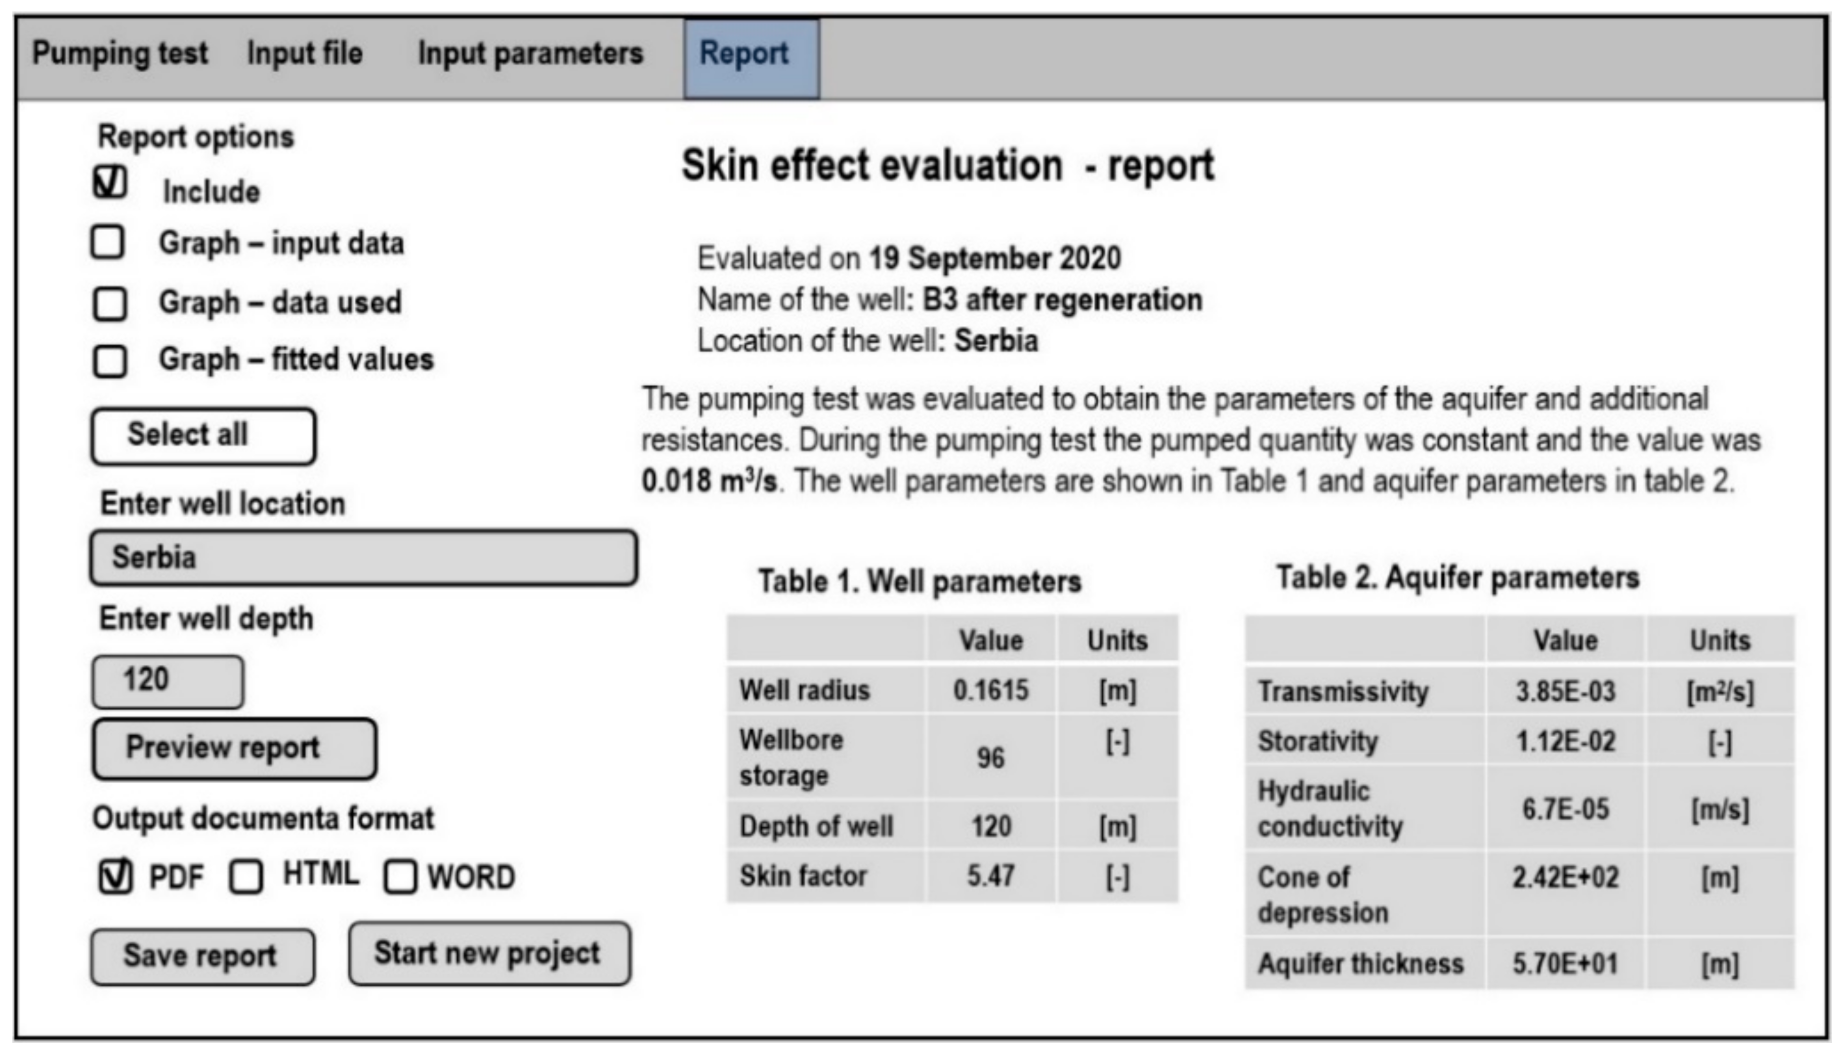Click the Skin effect evaluation report heading
Screen dimensions: 1843x1058
coord(947,166)
